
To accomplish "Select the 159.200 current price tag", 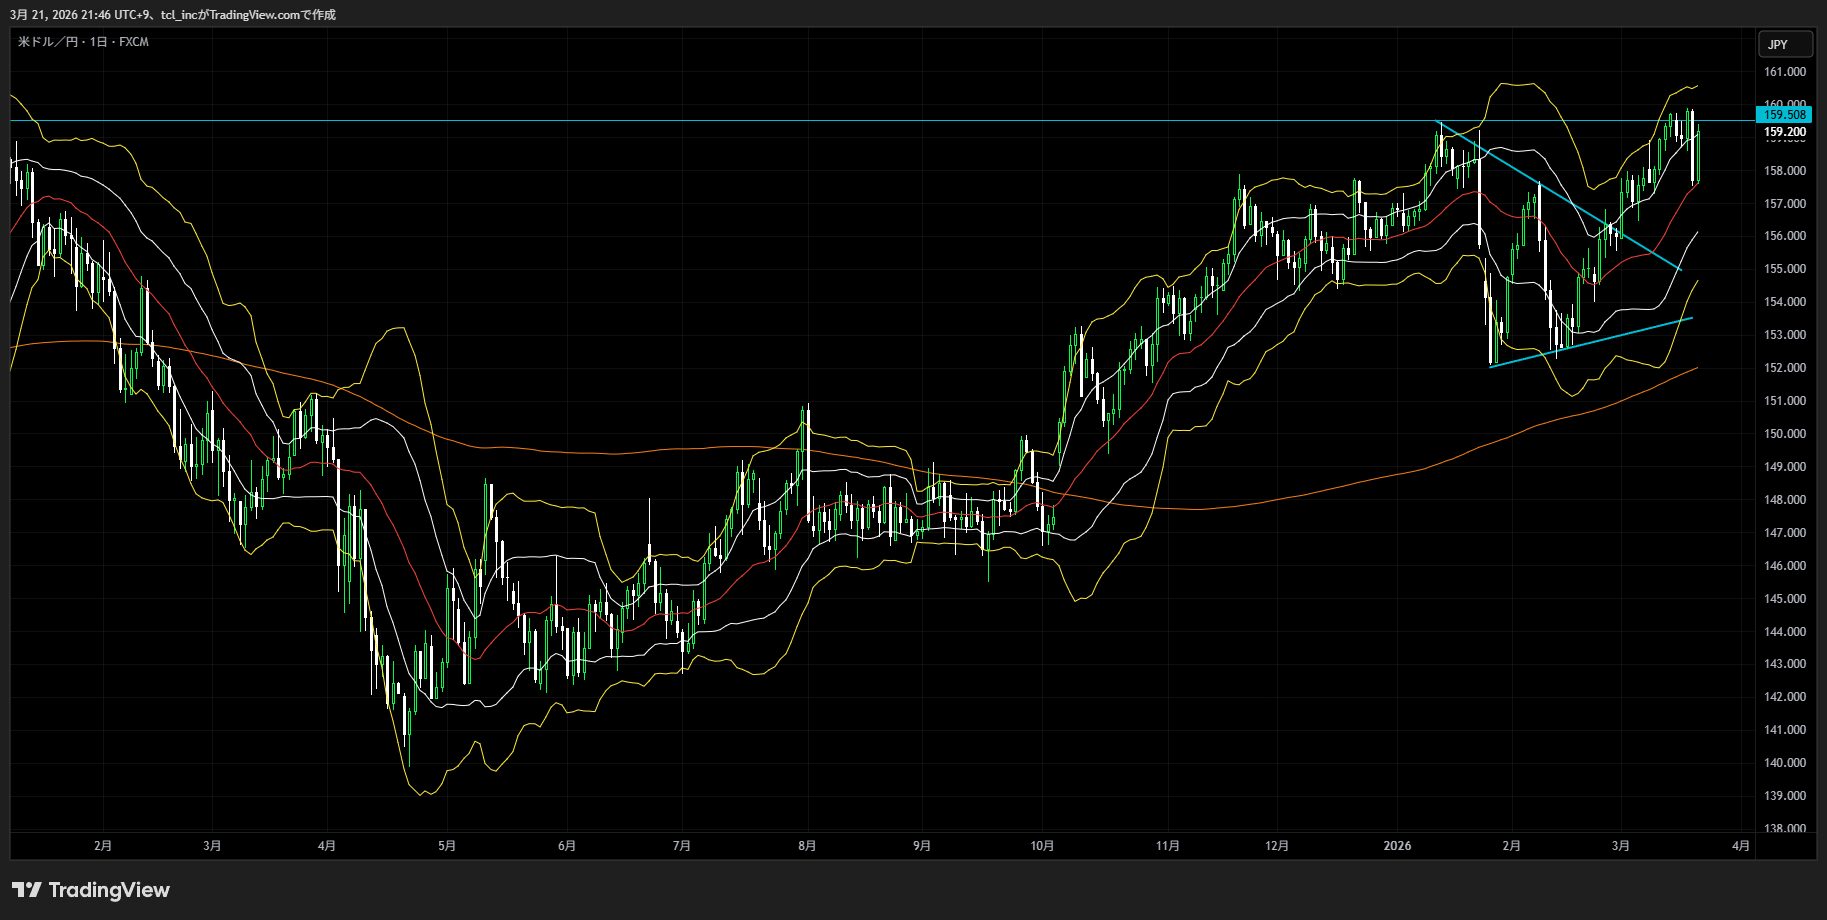I will coord(1784,132).
